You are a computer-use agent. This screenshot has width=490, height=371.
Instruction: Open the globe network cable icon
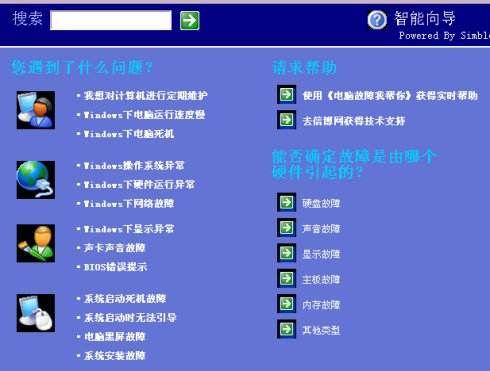click(x=36, y=180)
